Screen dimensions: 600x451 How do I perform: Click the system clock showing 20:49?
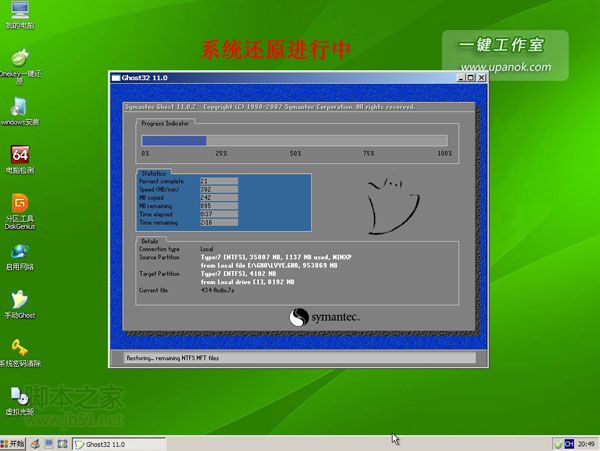585,443
